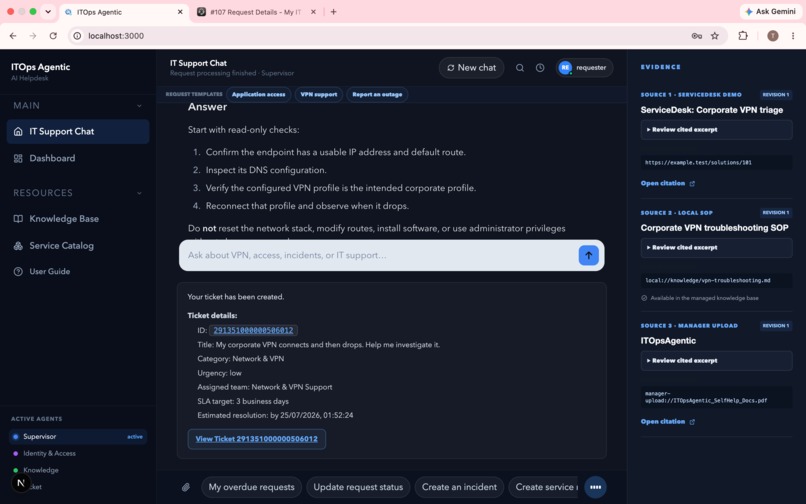Click the User Guide help icon

(x=18, y=272)
